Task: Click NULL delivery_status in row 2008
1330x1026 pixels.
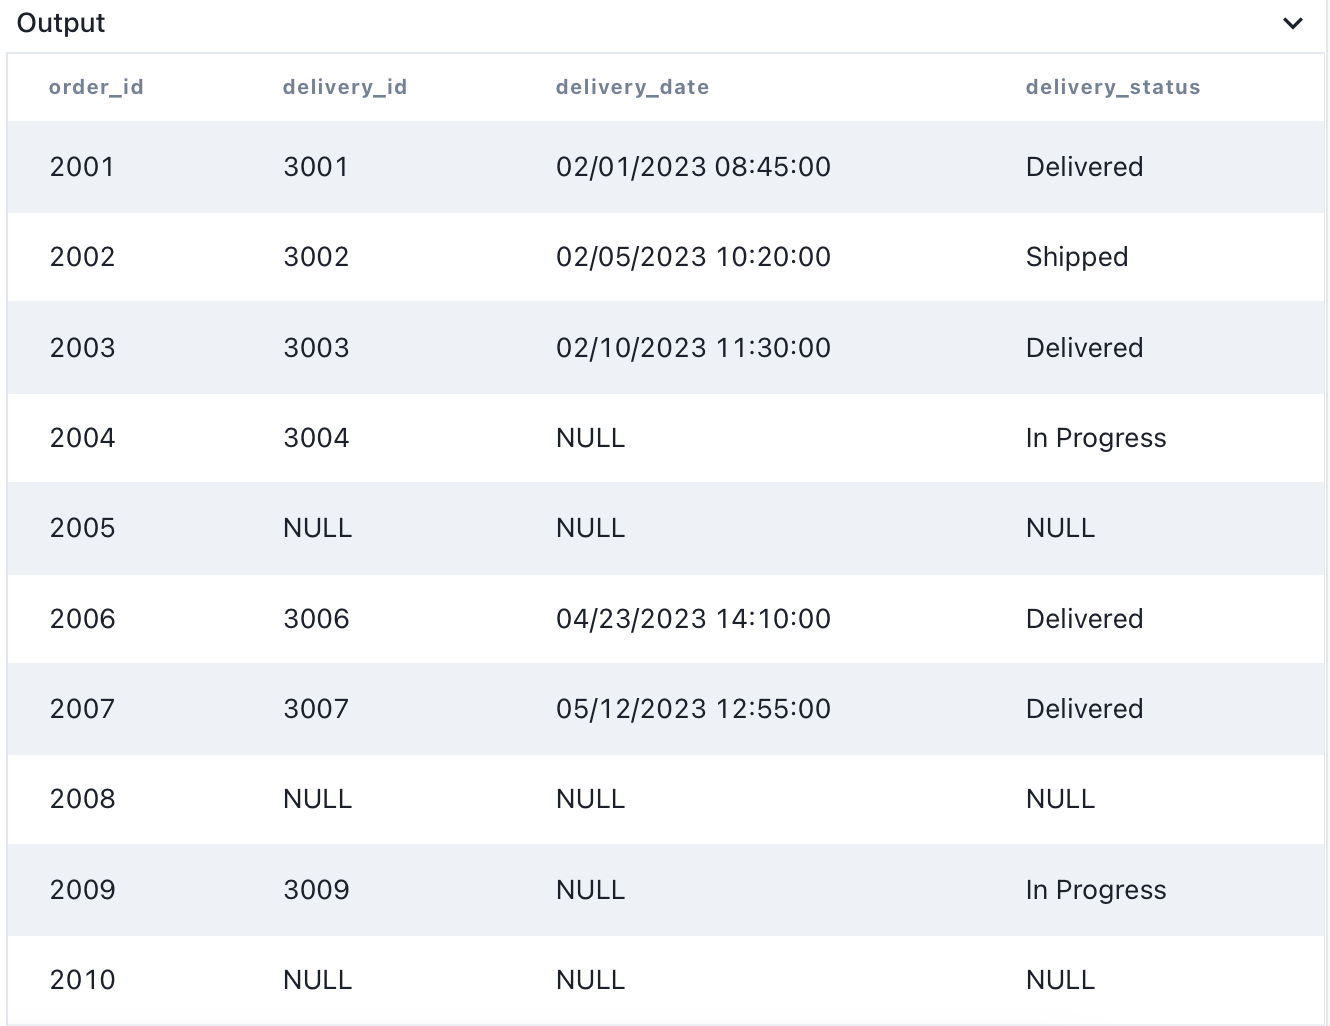Action: [x=1061, y=799]
